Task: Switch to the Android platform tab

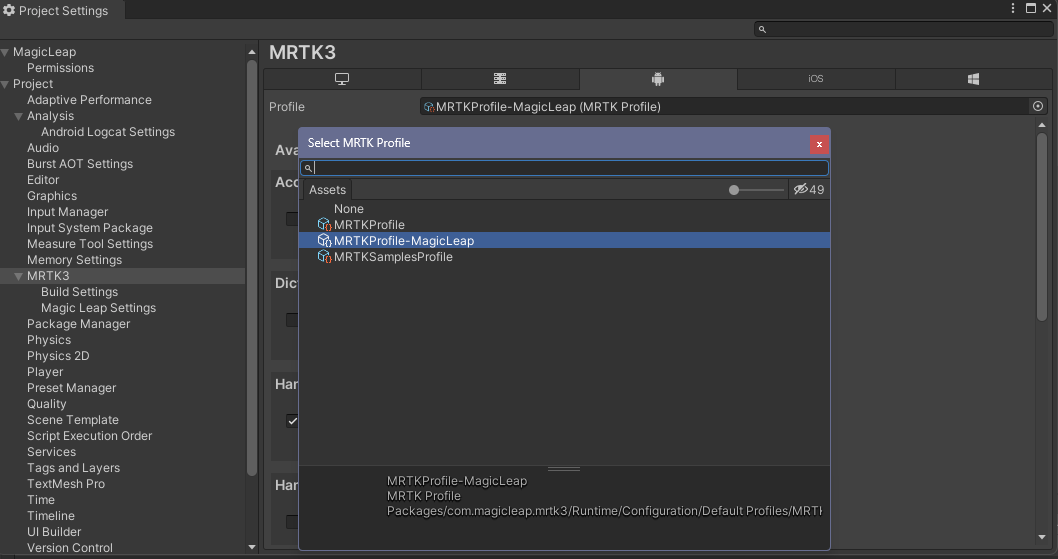Action: click(657, 79)
